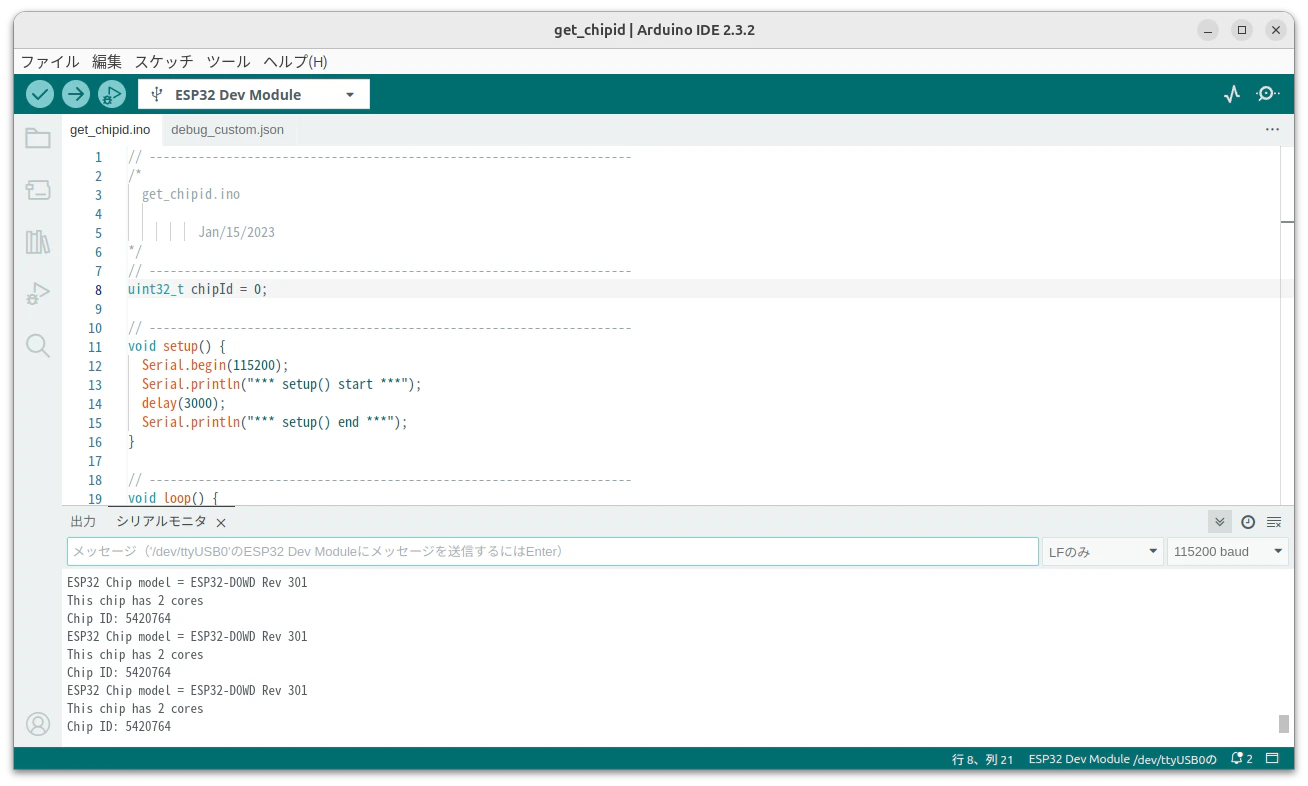
Task: Click the setup() end println line
Action: pos(275,422)
